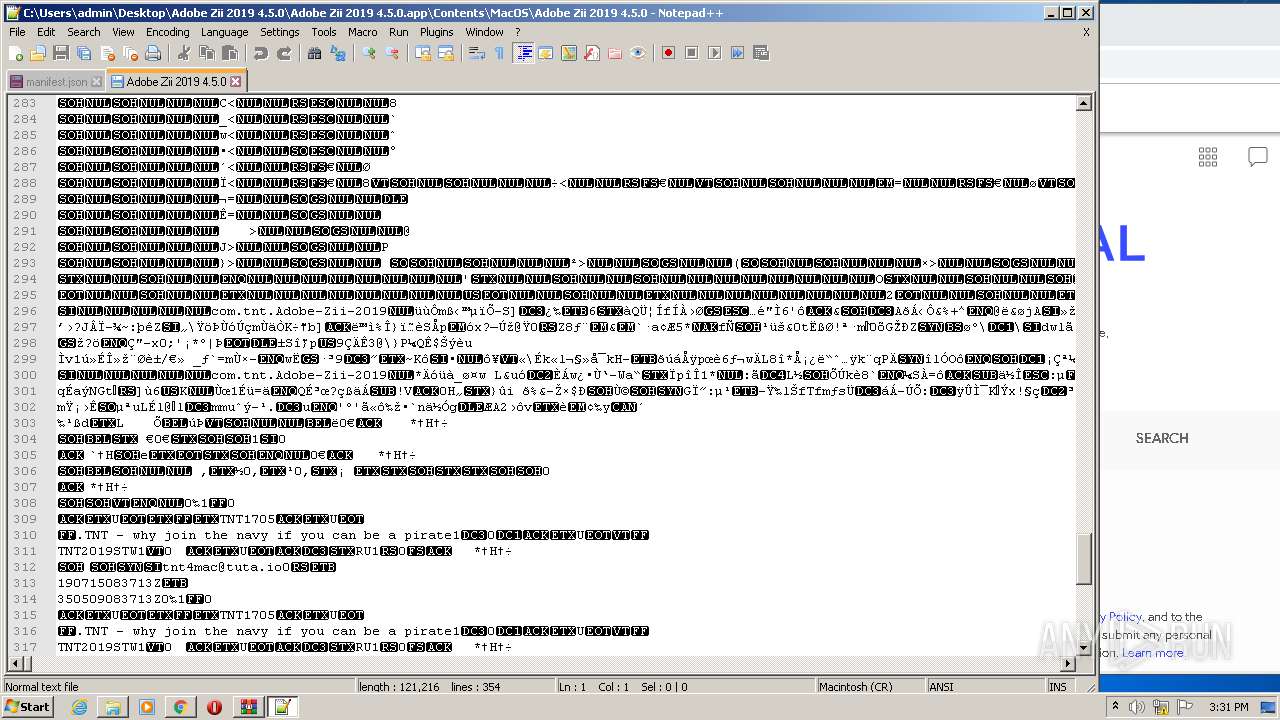Click the Start button on taskbar

pos(27,707)
